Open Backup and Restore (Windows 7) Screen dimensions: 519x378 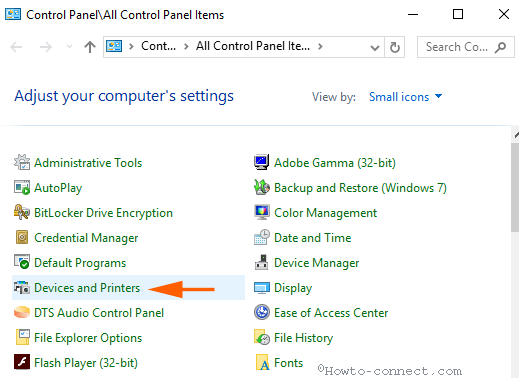pos(360,188)
